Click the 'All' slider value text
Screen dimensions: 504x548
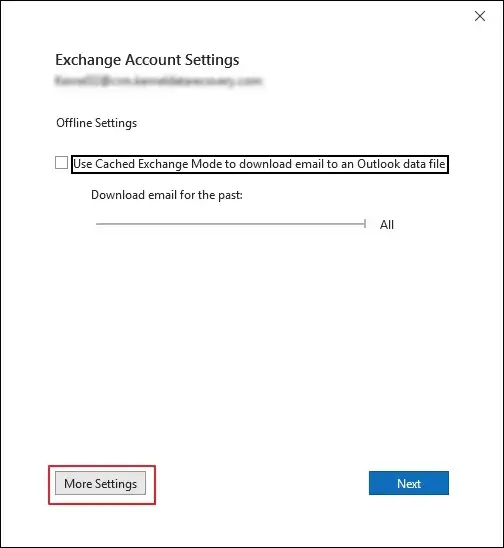(387, 224)
